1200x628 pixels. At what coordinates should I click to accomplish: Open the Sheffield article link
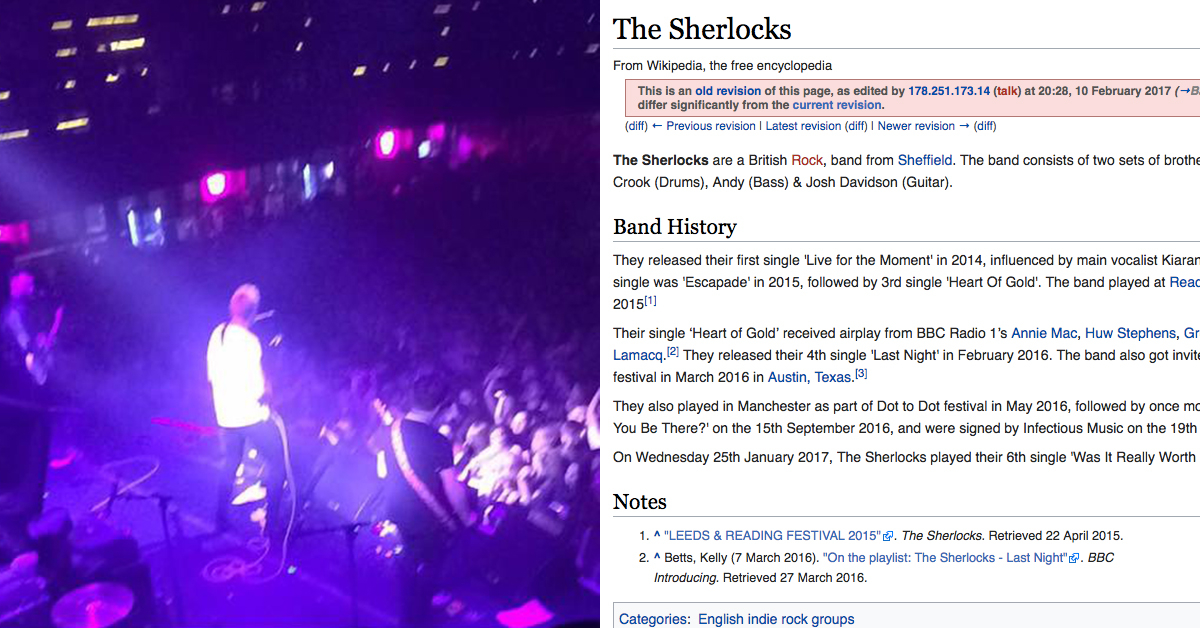(925, 160)
